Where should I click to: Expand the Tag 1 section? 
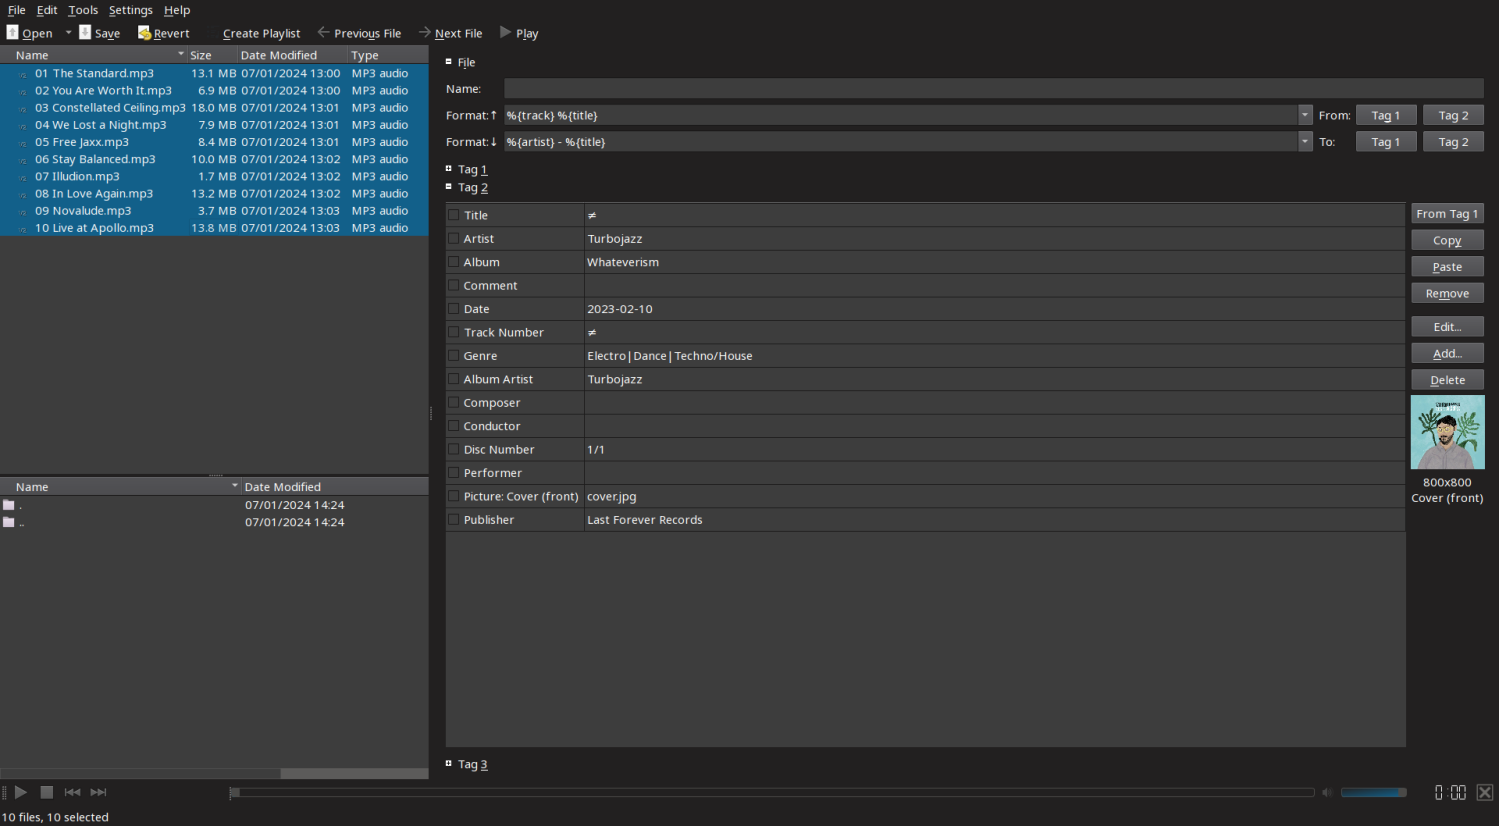coord(449,169)
